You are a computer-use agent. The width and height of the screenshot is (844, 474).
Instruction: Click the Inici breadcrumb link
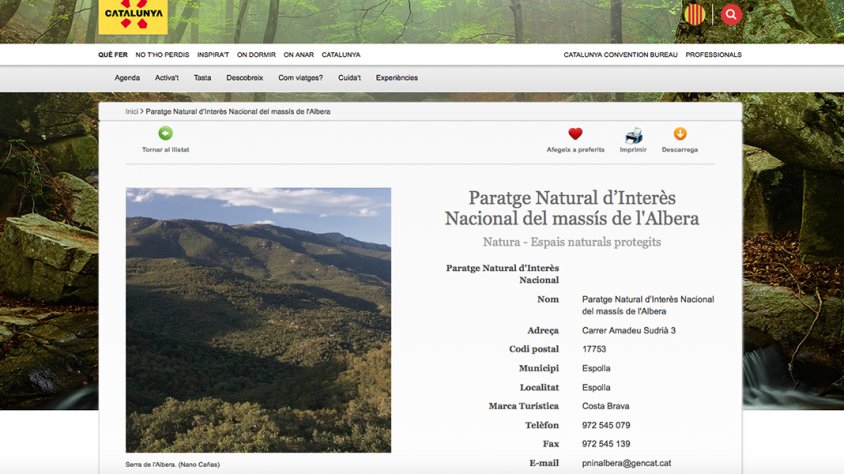(x=132, y=112)
